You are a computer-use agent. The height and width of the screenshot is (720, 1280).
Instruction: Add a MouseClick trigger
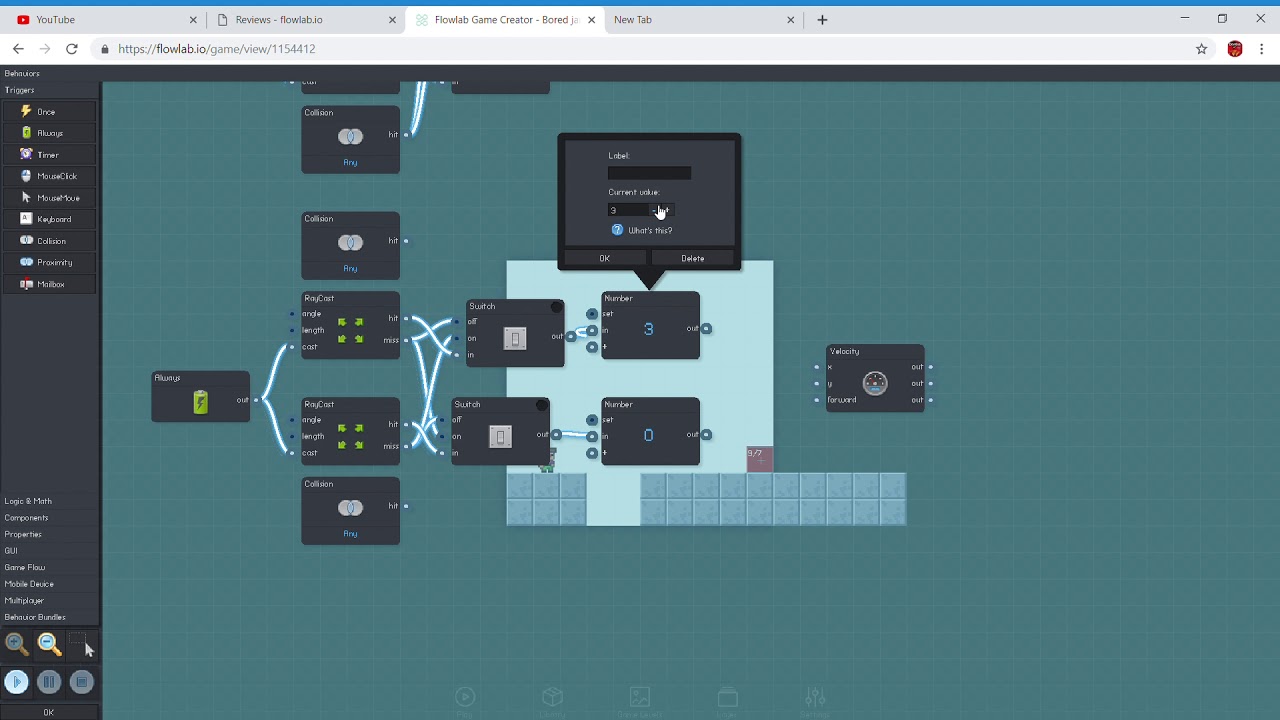click(50, 176)
